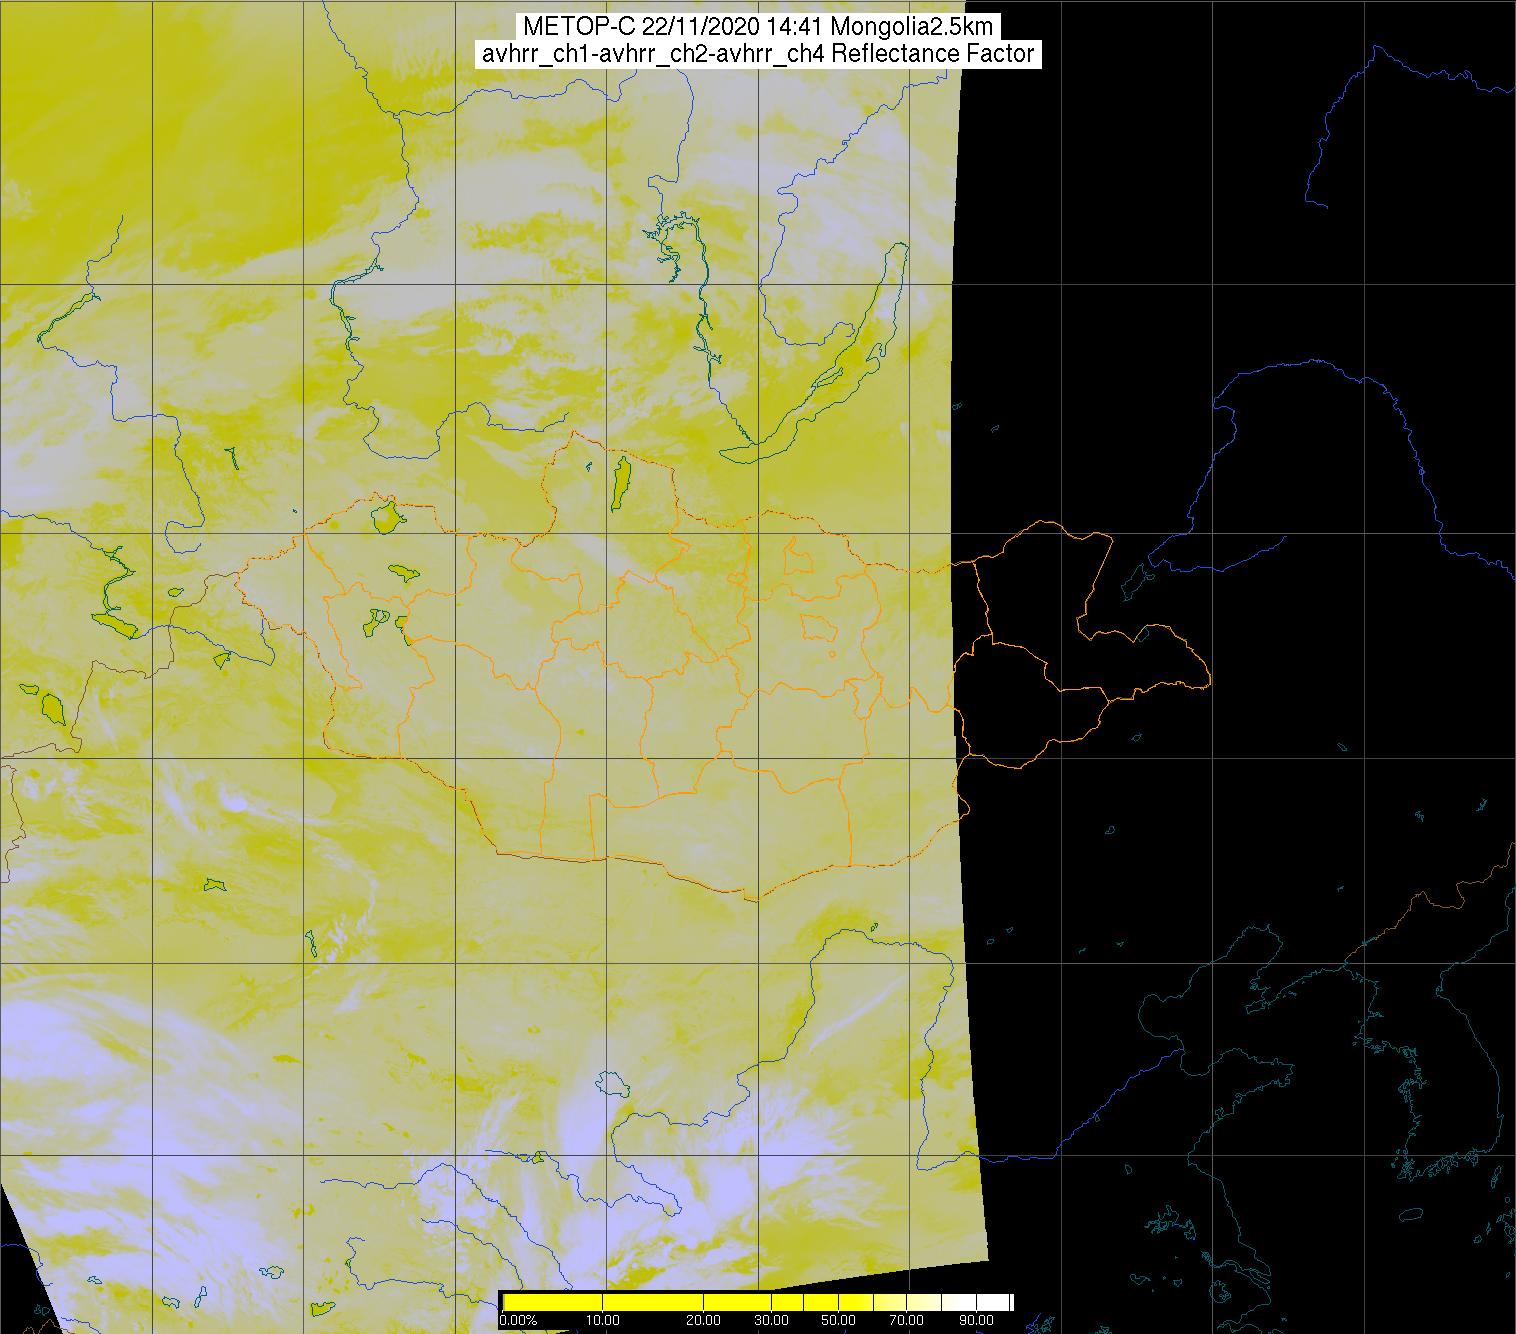Viewport: 1516px width, 1334px height.
Task: Click the "70.00" color bar label
Action: pyautogui.click(x=908, y=1321)
